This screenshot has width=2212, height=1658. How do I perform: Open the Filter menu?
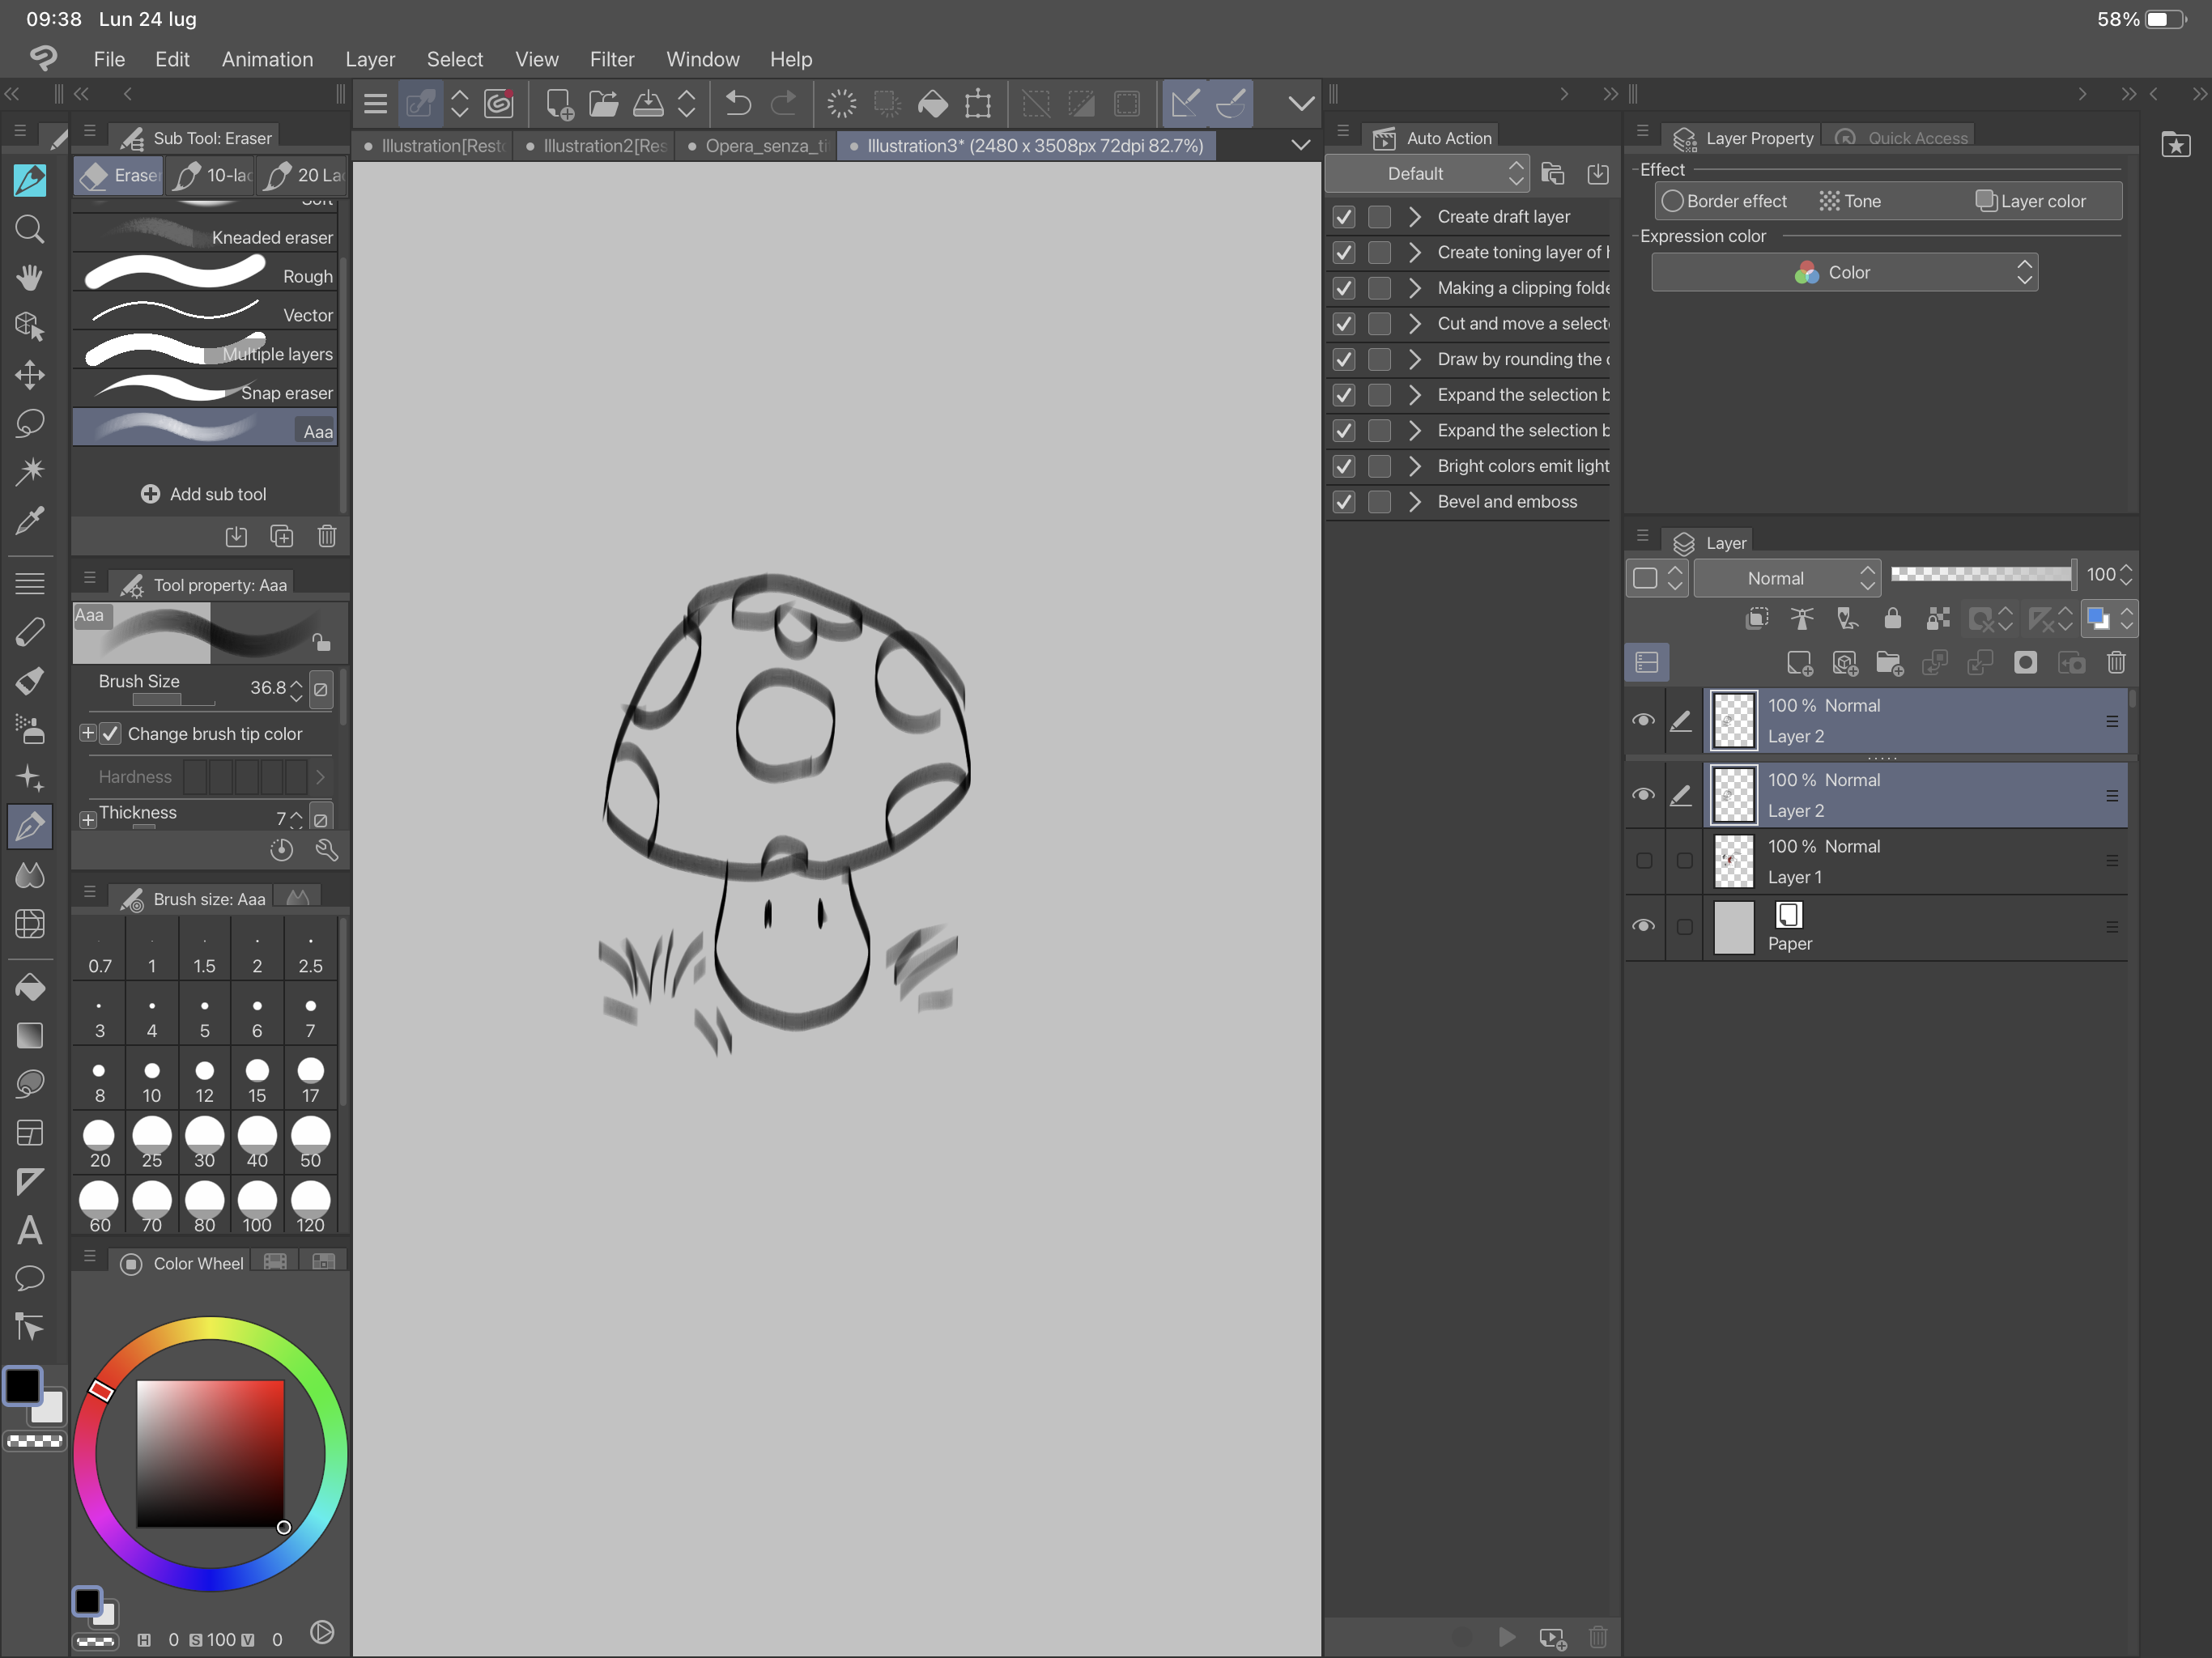click(612, 59)
